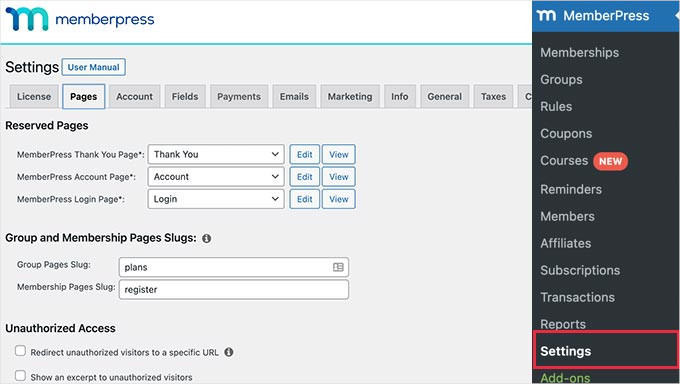This screenshot has height=384, width=680.
Task: Switch to the Account tab
Action: click(x=134, y=96)
